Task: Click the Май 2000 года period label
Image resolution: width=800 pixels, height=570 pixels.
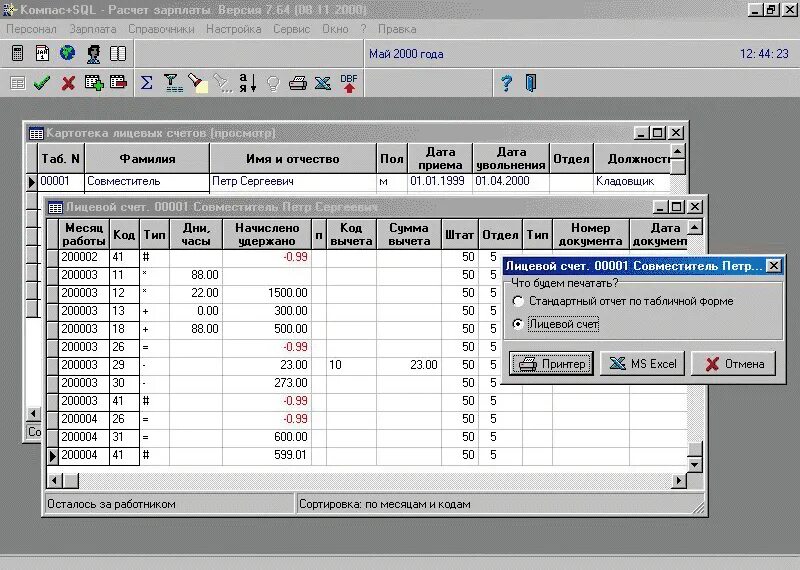Action: click(406, 54)
